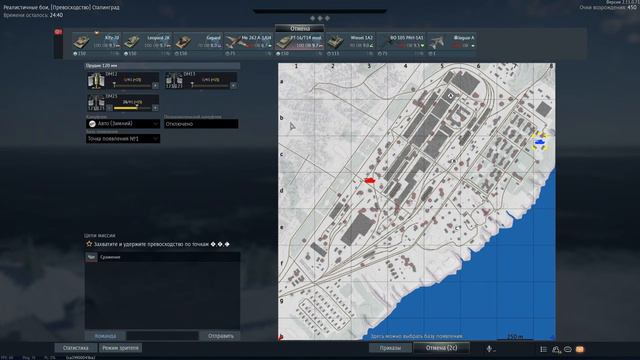Click the Отправить send button
This screenshot has width=640, height=360.
tap(220, 336)
